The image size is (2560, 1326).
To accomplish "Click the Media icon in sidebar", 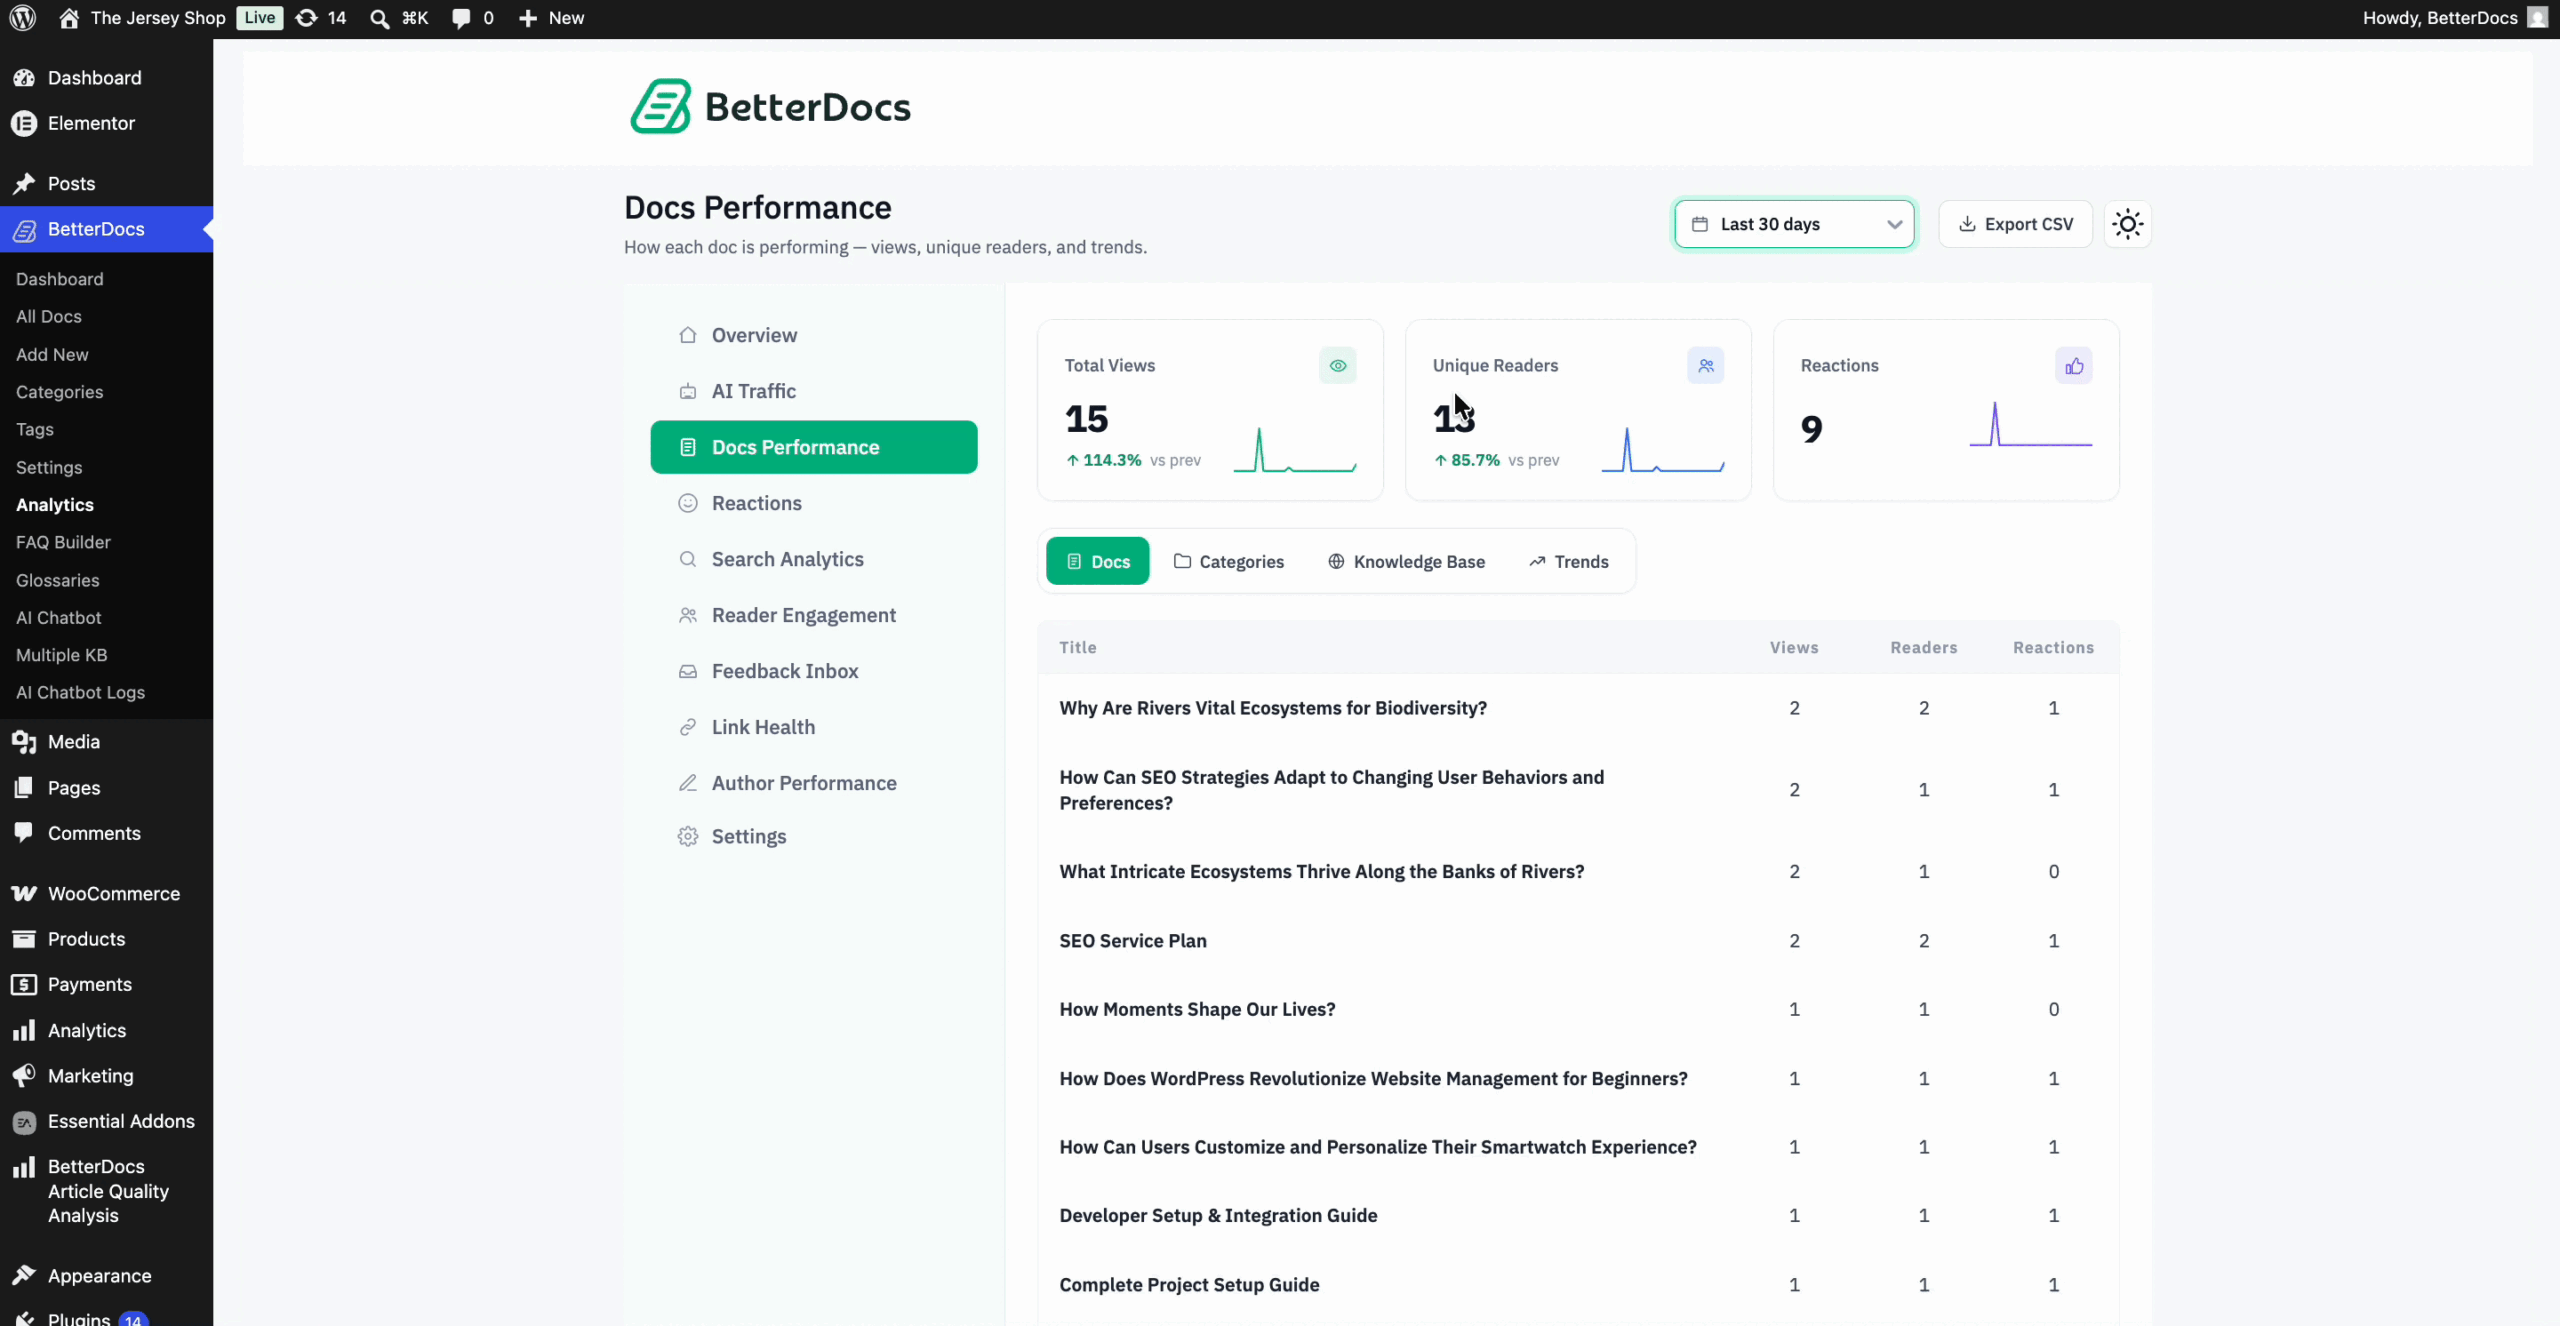I will tap(24, 741).
